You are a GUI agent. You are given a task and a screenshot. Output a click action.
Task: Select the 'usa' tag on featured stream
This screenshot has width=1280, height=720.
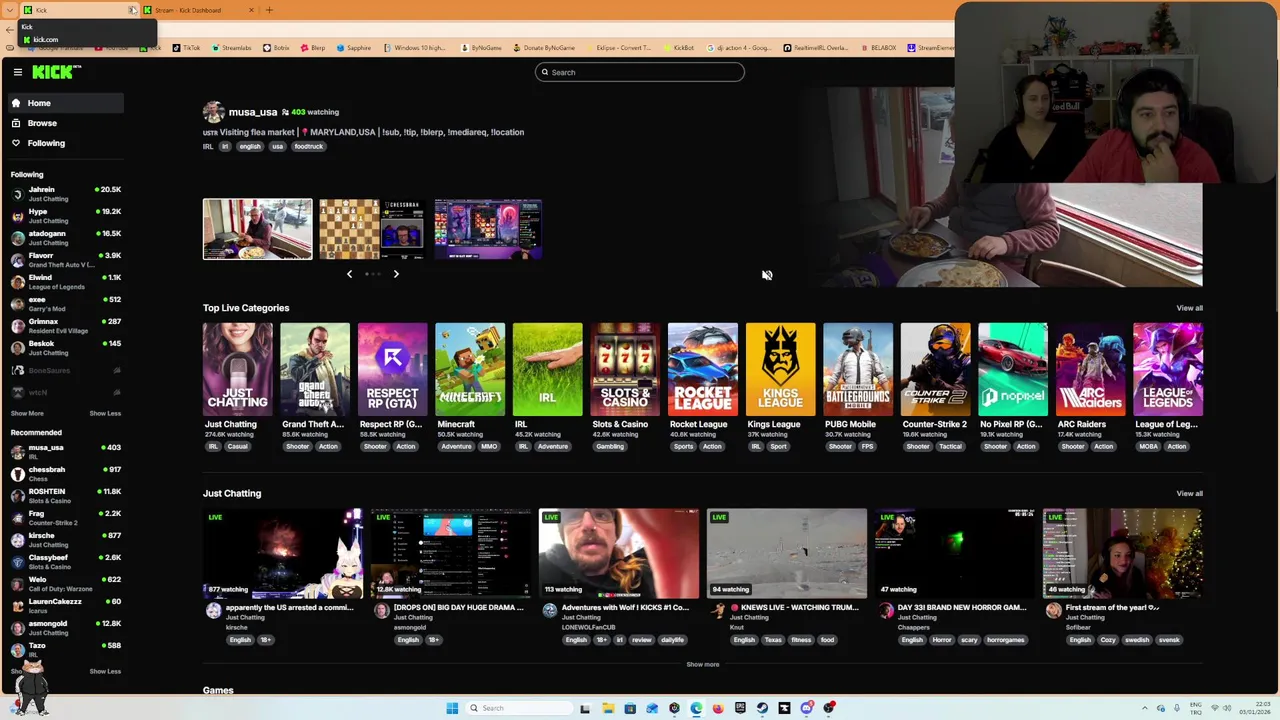[x=277, y=147]
